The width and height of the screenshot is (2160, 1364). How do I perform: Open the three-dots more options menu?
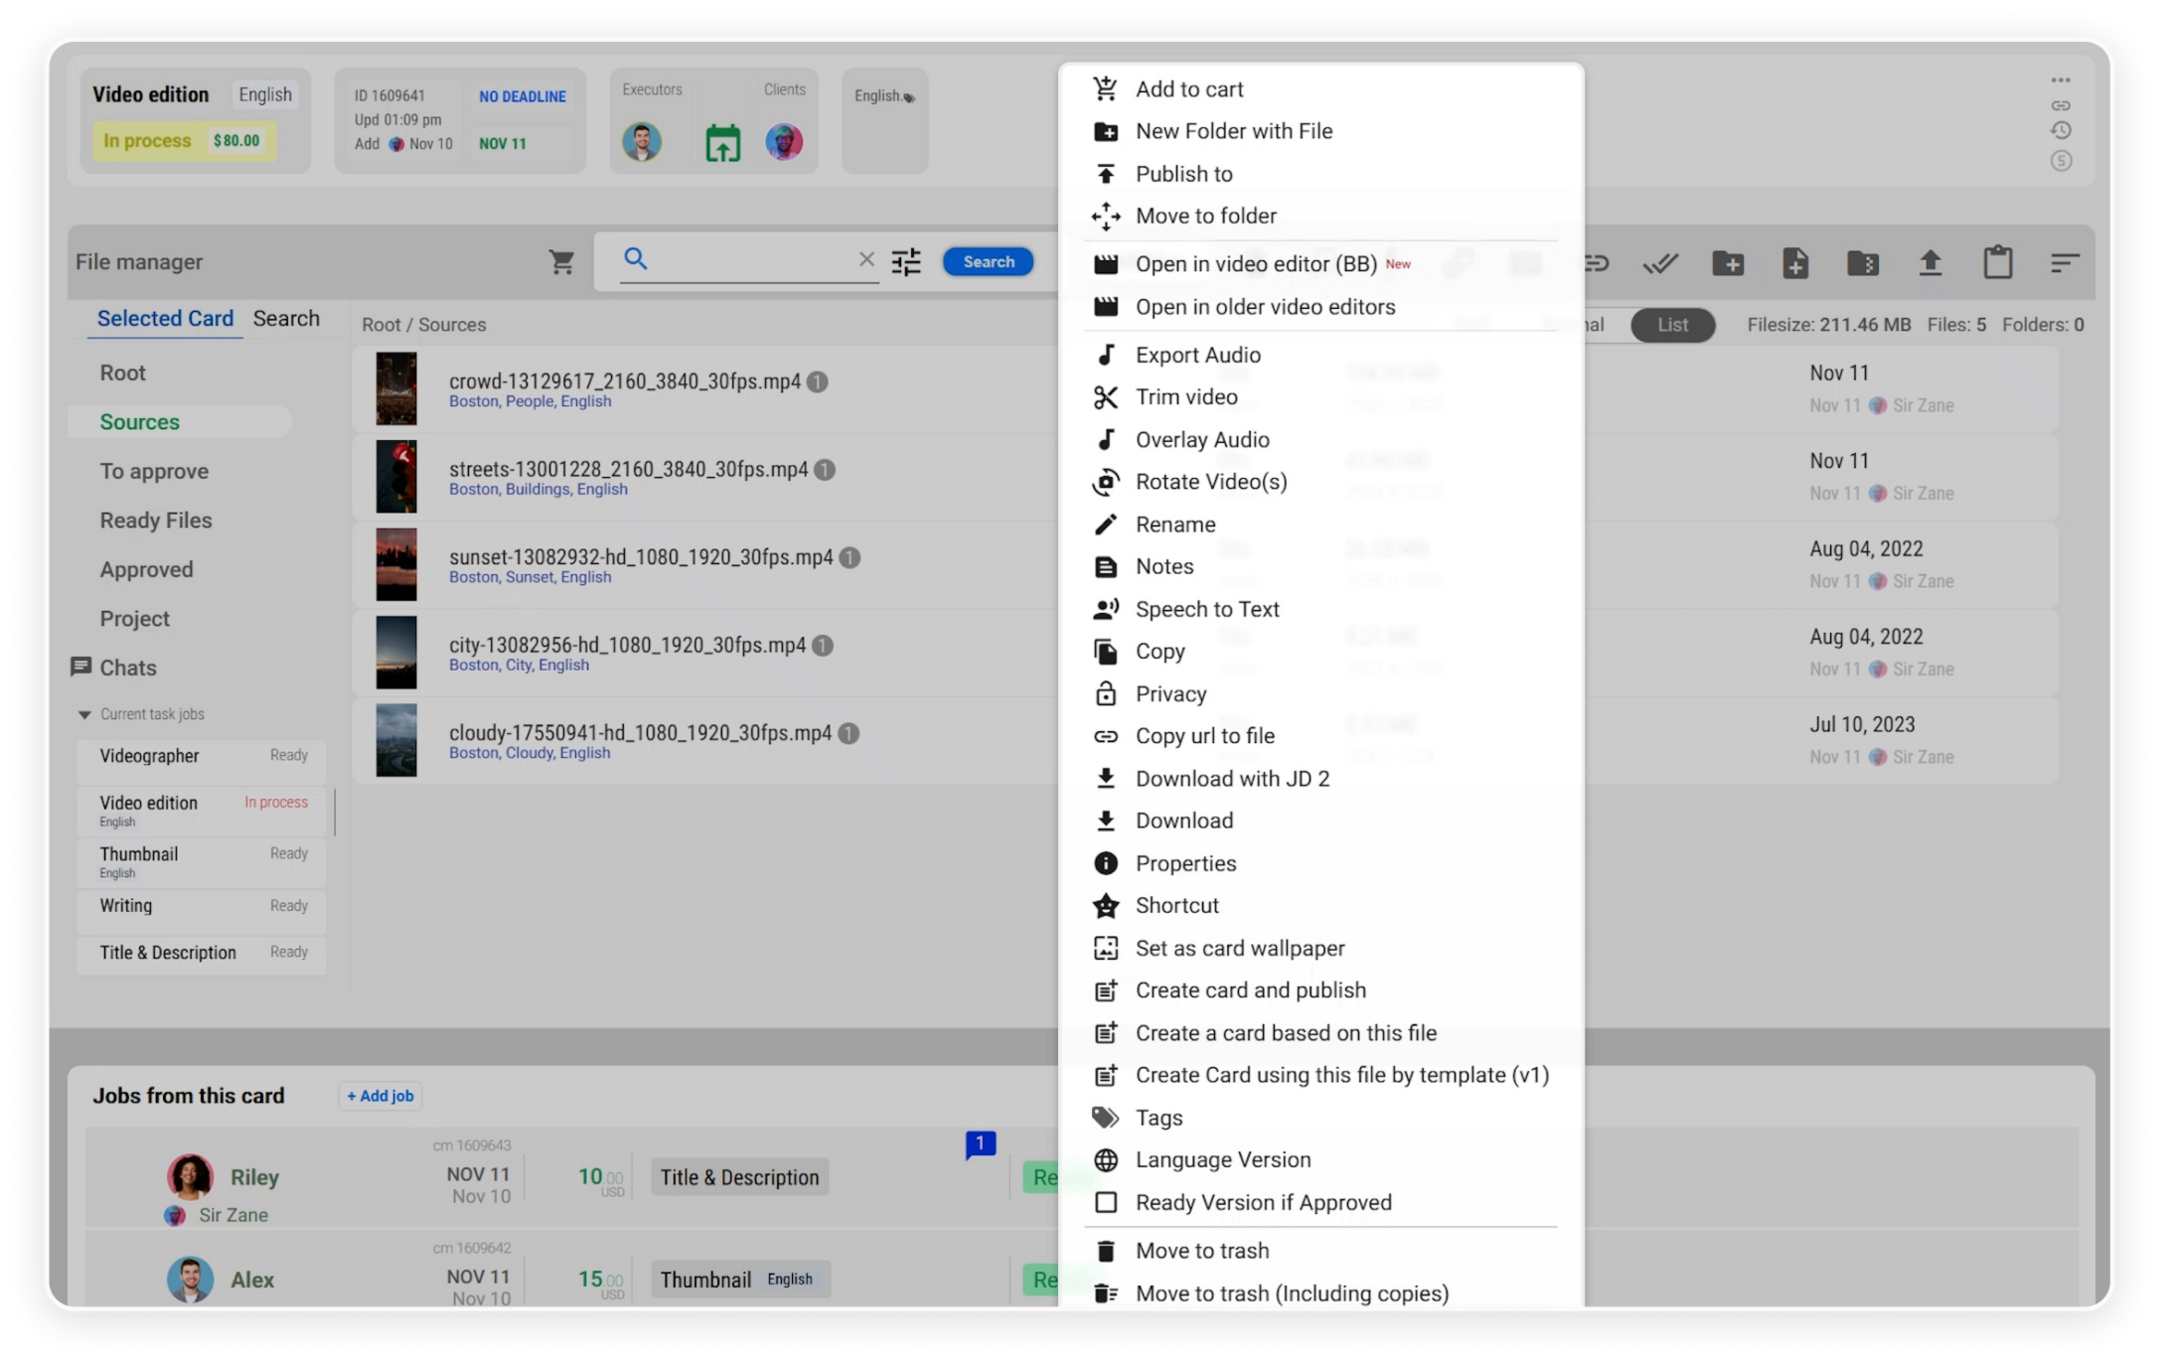click(2061, 80)
